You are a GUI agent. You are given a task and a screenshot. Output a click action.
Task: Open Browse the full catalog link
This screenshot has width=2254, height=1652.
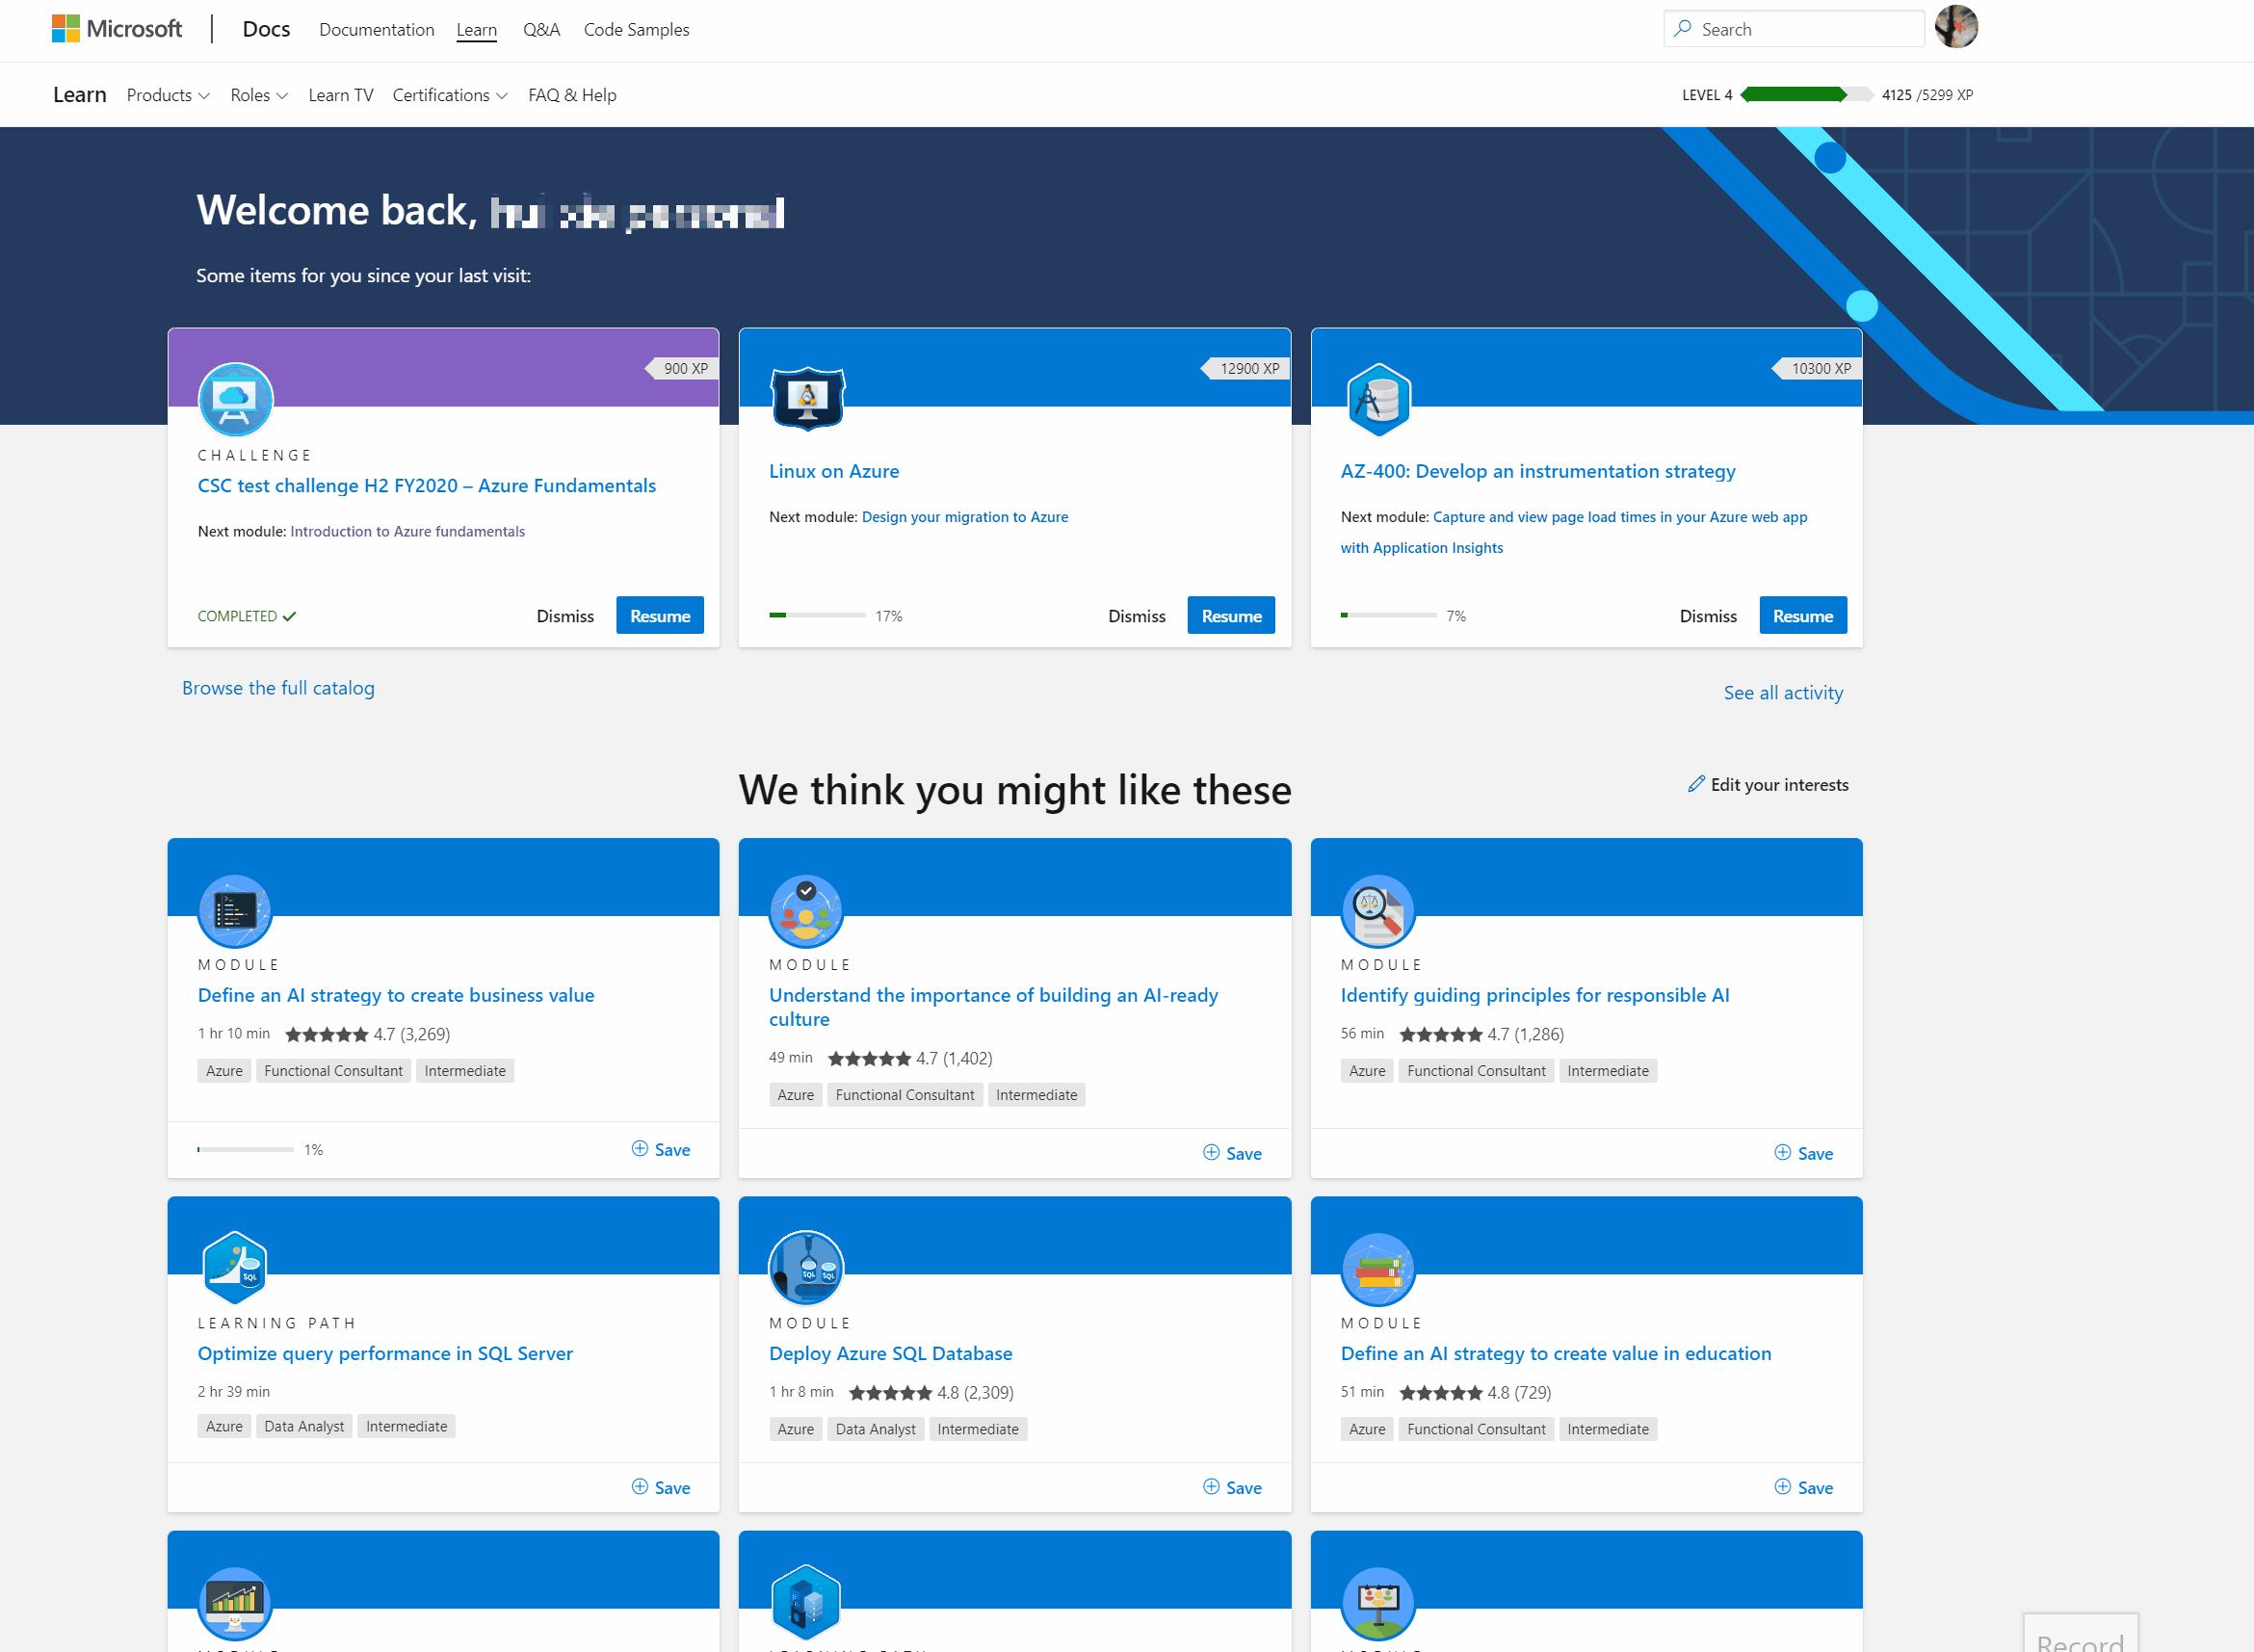click(278, 688)
